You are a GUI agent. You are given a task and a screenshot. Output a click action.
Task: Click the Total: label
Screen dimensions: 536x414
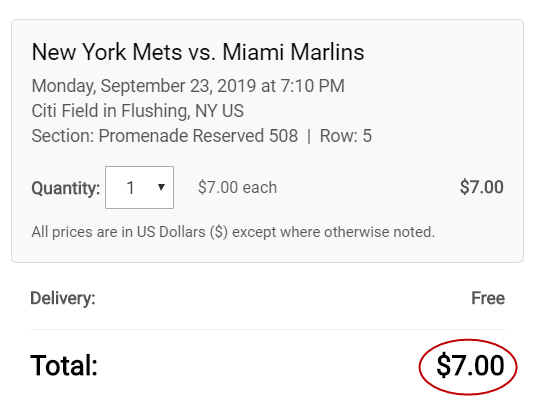(64, 365)
